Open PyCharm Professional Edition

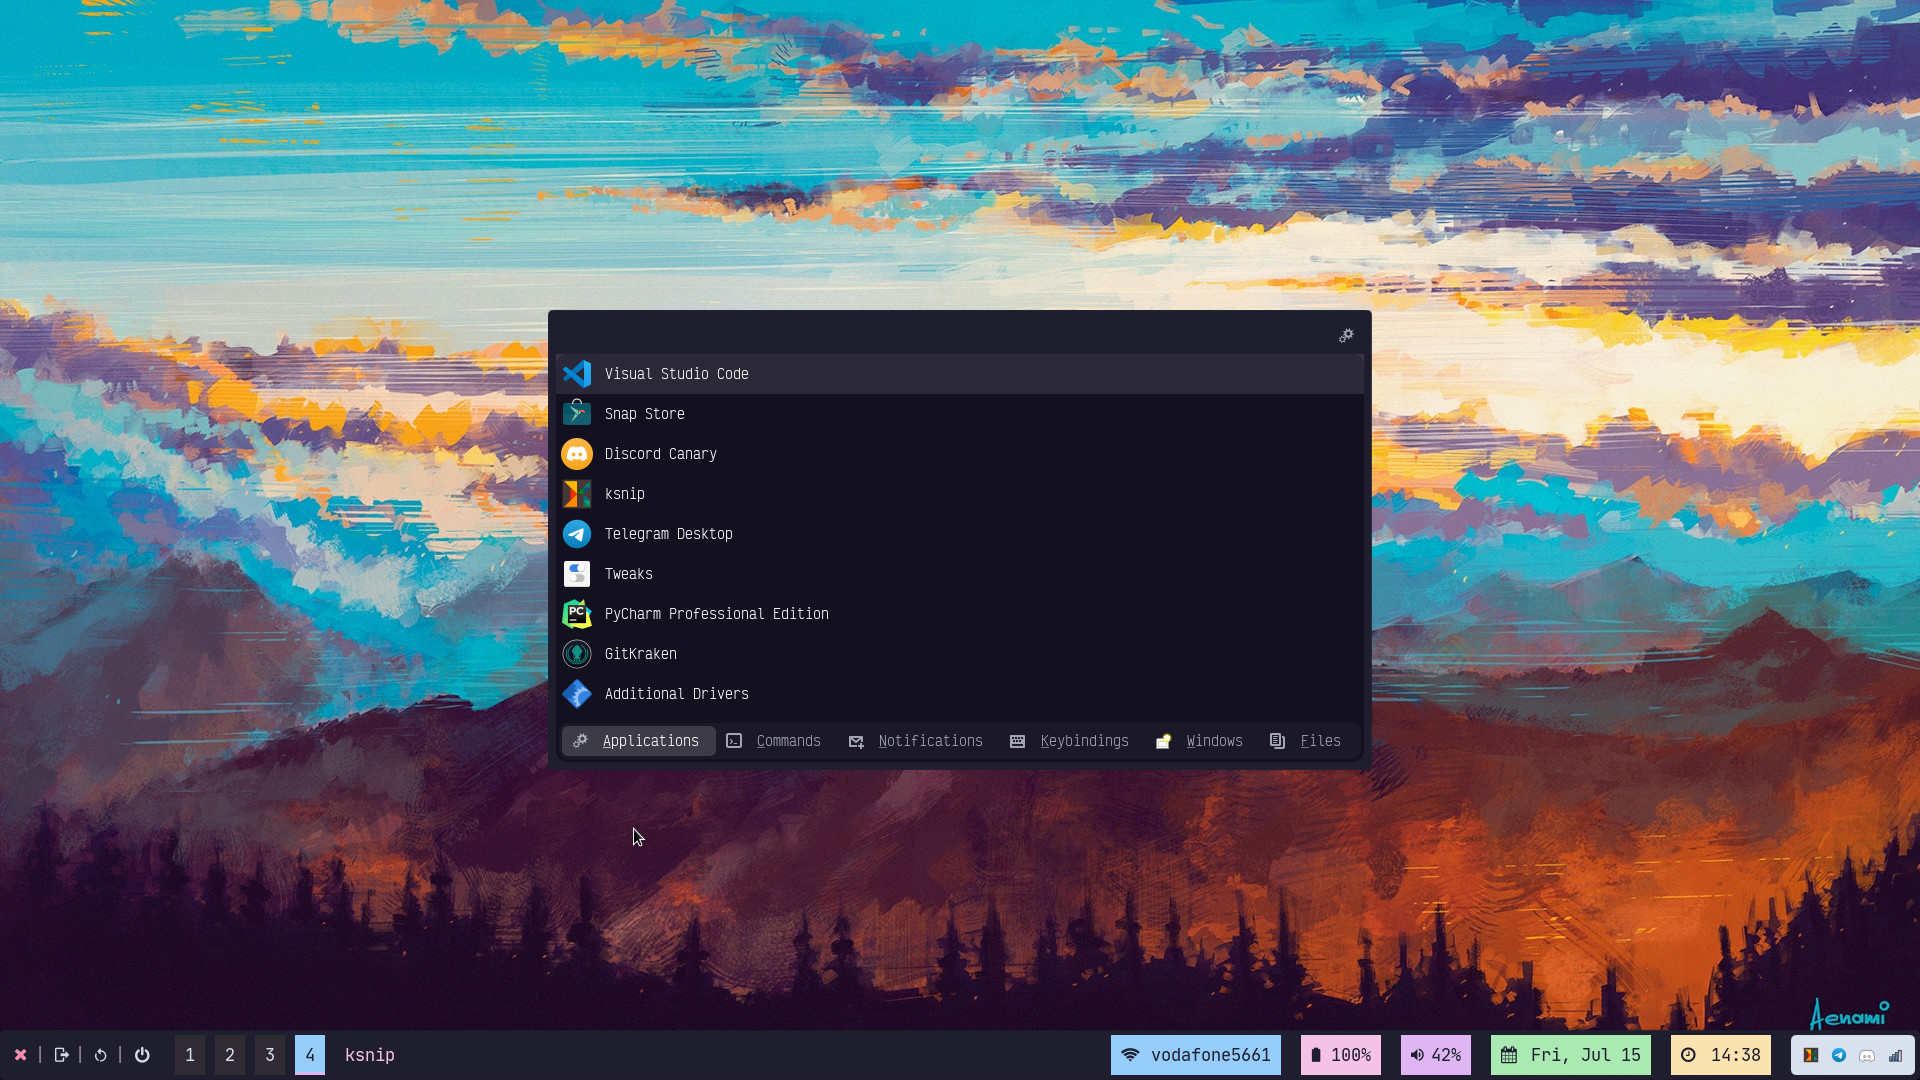716,614
